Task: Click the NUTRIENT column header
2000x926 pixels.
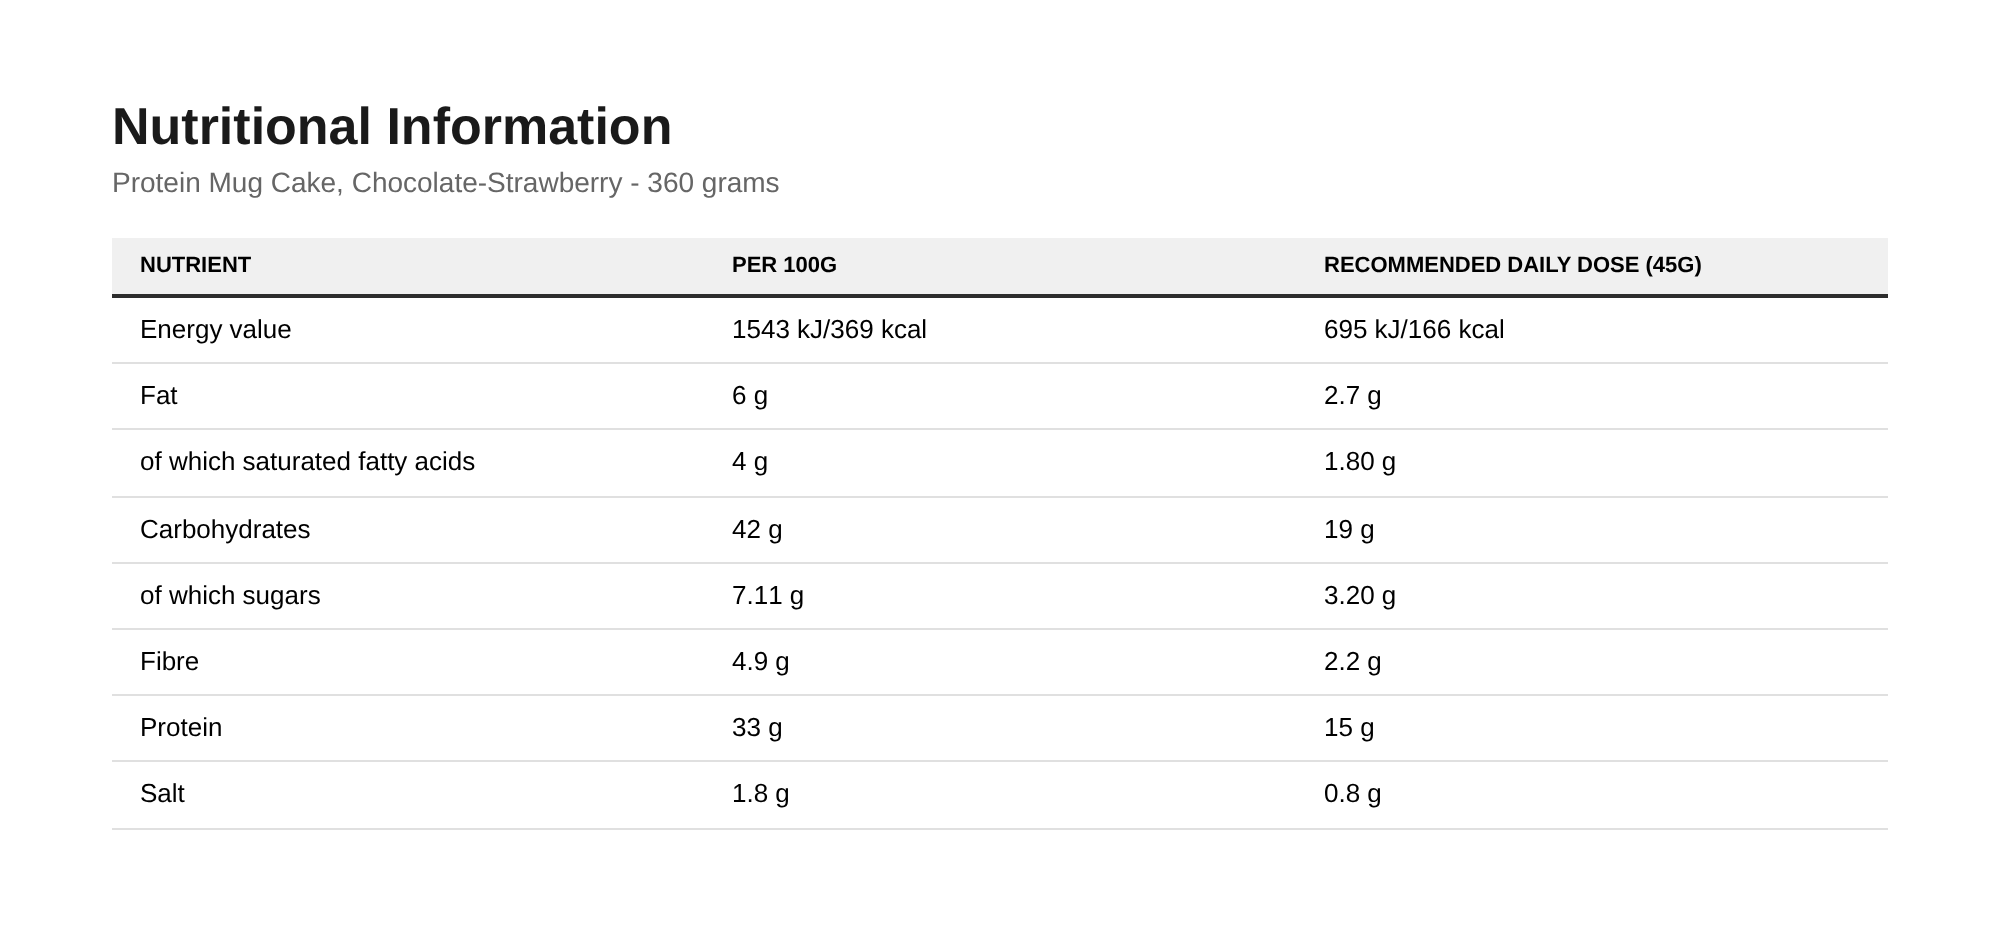Action: pyautogui.click(x=195, y=265)
